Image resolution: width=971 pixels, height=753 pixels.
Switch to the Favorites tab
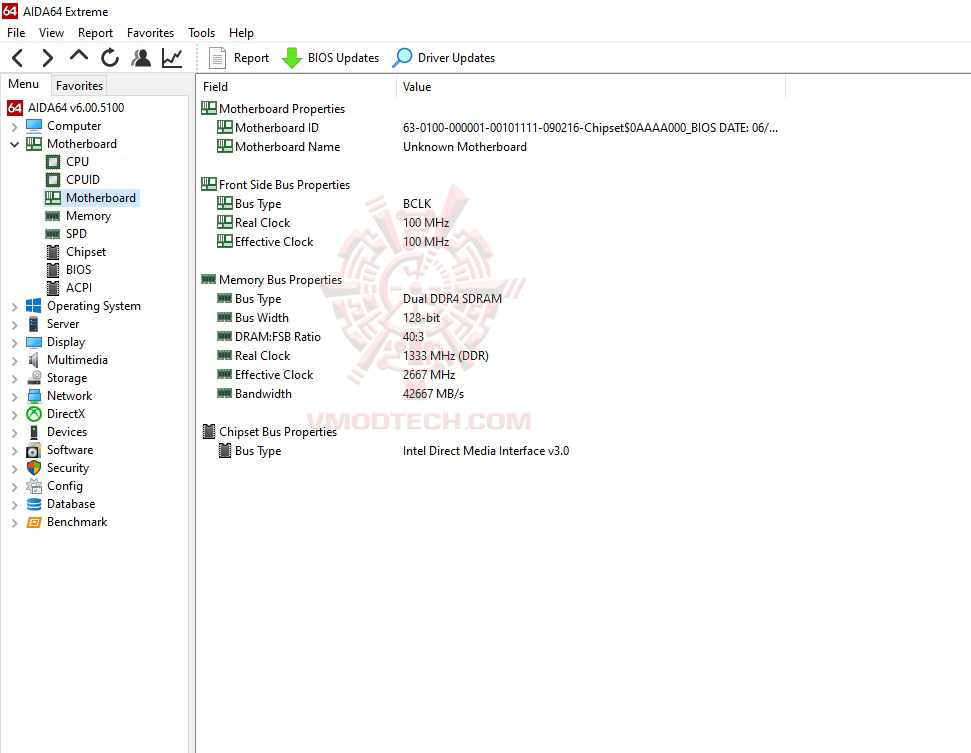pyautogui.click(x=78, y=85)
